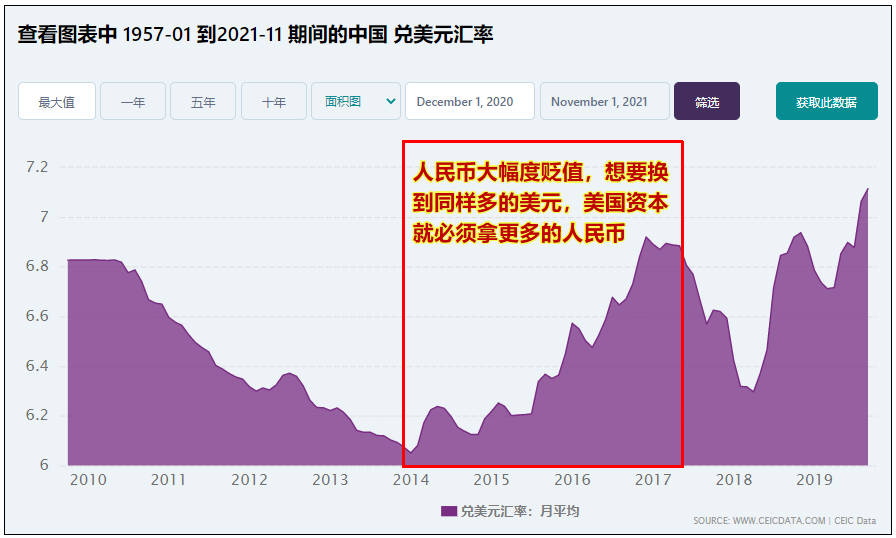The height and width of the screenshot is (538, 896).
Task: Select the 一年 time range
Action: [x=133, y=102]
